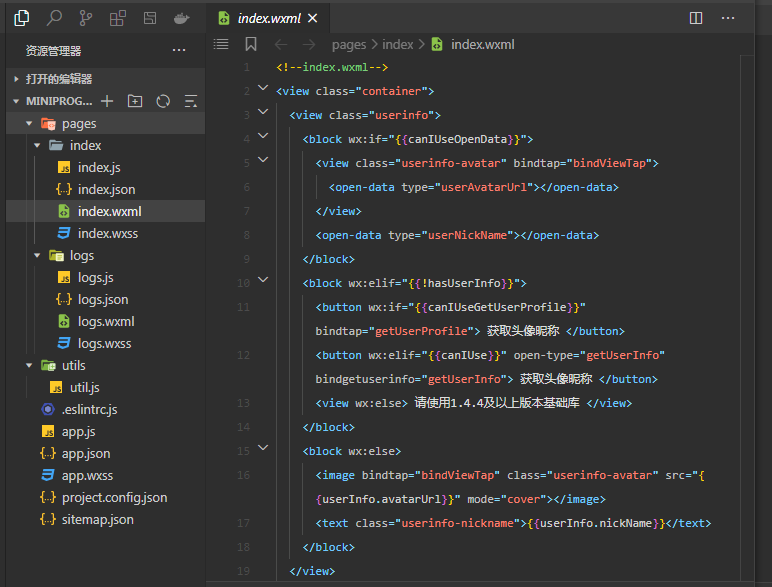Open sitemap.json file

105,520
